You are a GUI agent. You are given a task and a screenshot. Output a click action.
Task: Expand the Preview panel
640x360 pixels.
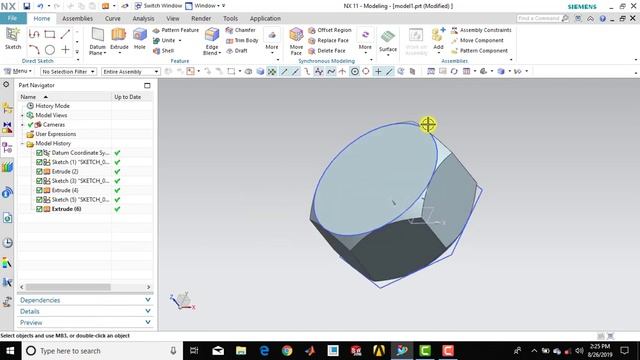pyautogui.click(x=85, y=322)
